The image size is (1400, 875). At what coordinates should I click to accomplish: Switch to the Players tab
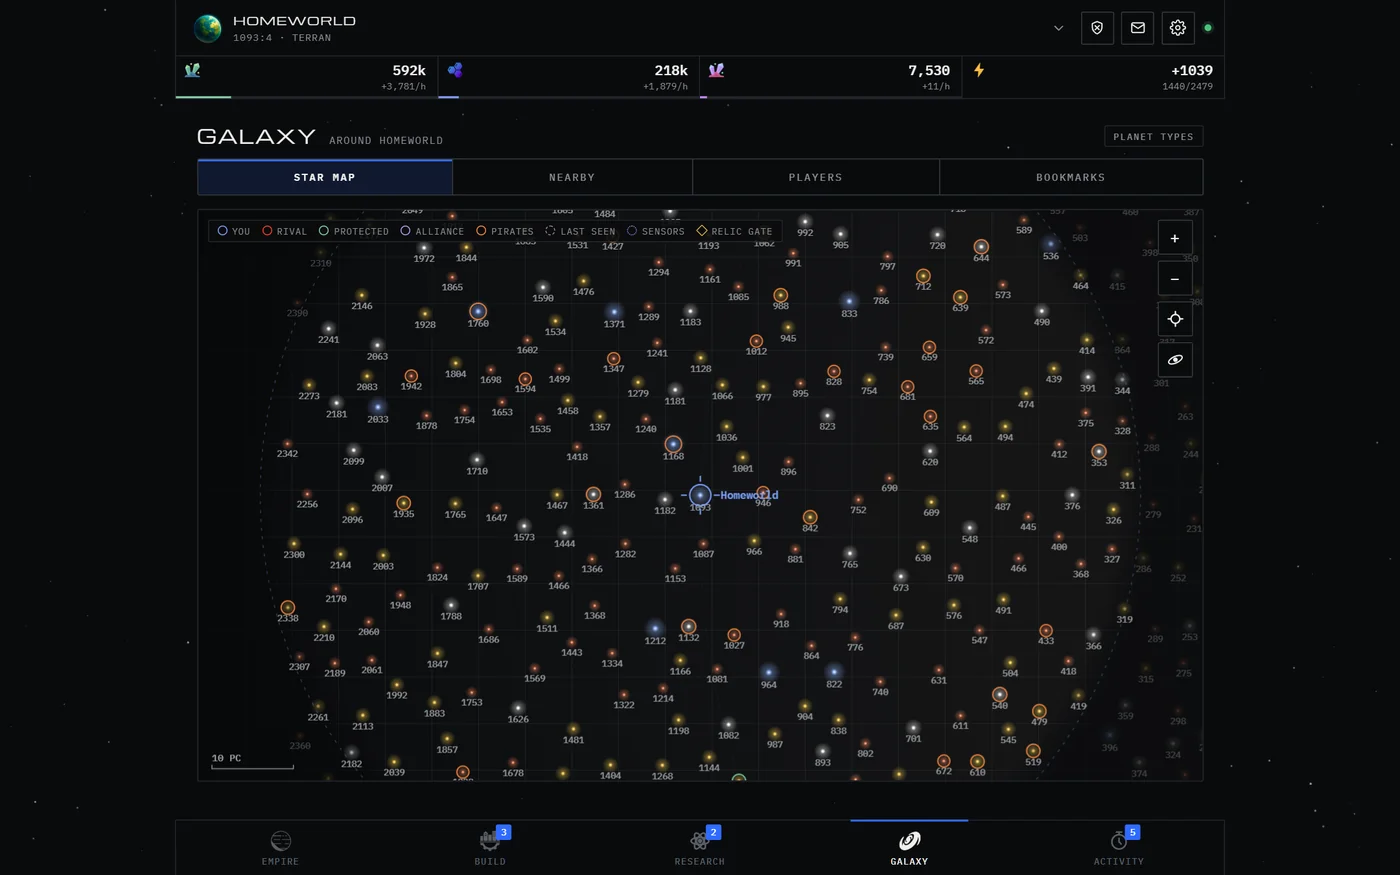(816, 177)
